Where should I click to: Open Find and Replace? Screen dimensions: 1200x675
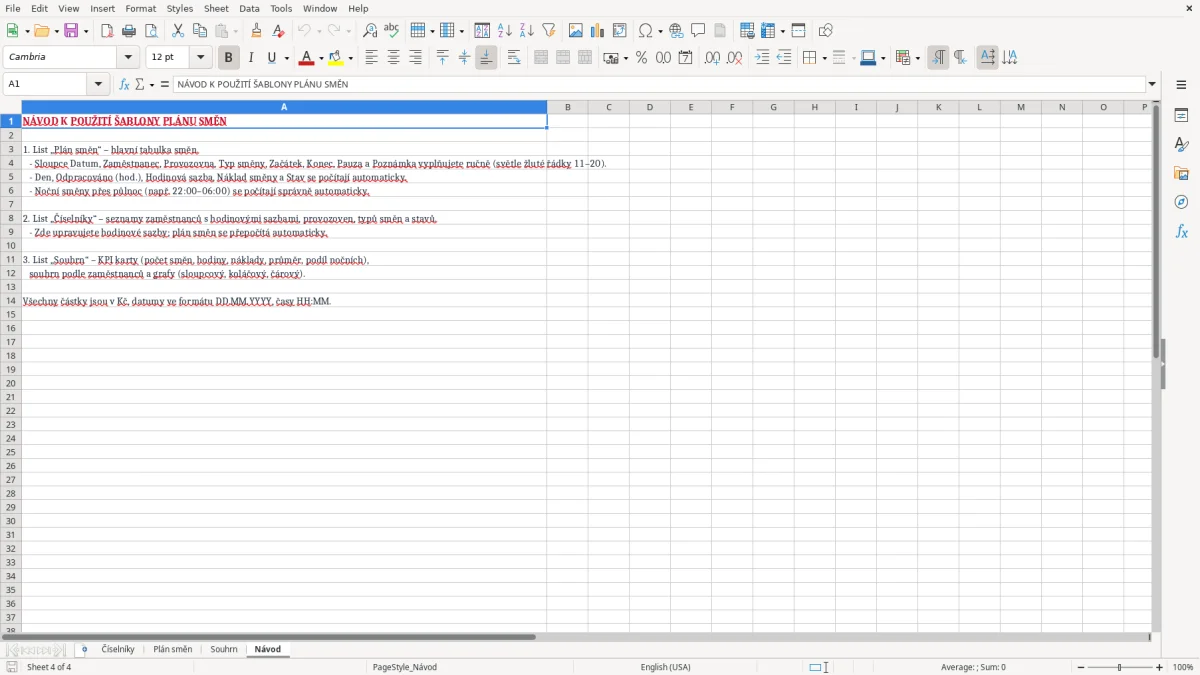point(370,31)
